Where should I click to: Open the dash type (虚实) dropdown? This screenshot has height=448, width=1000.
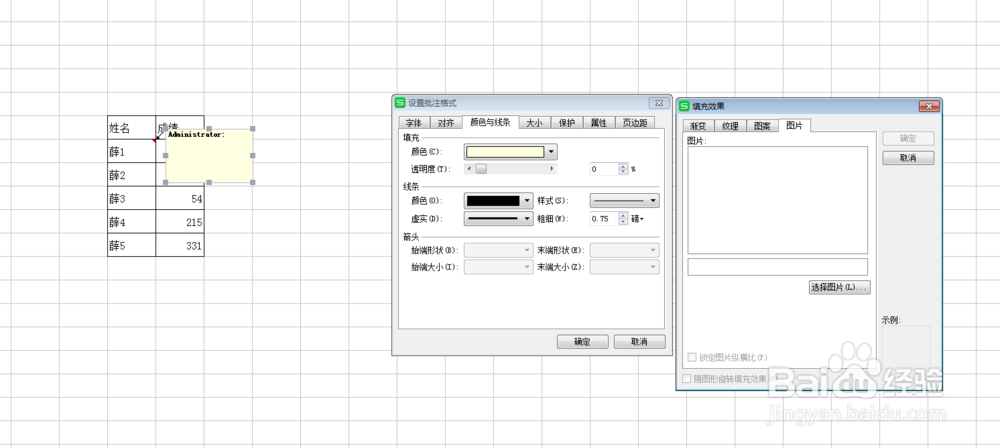tap(498, 218)
